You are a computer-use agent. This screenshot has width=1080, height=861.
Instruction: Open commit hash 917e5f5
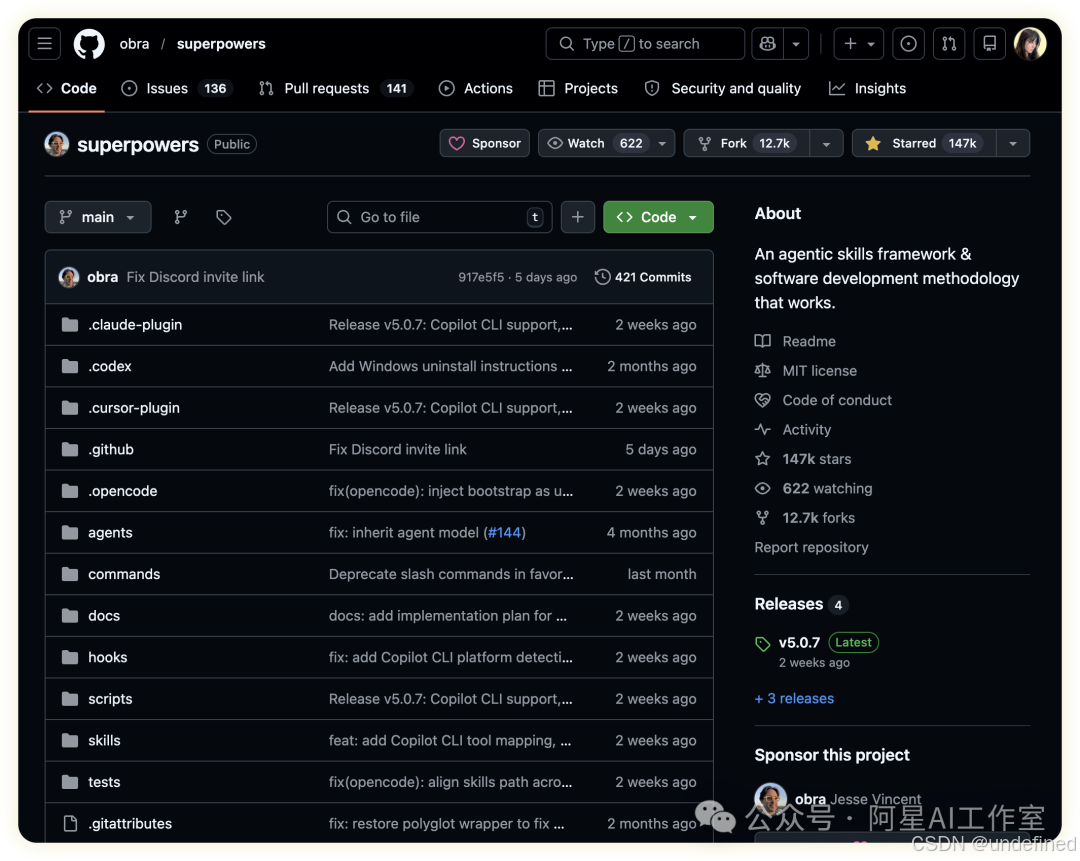pyautogui.click(x=481, y=277)
